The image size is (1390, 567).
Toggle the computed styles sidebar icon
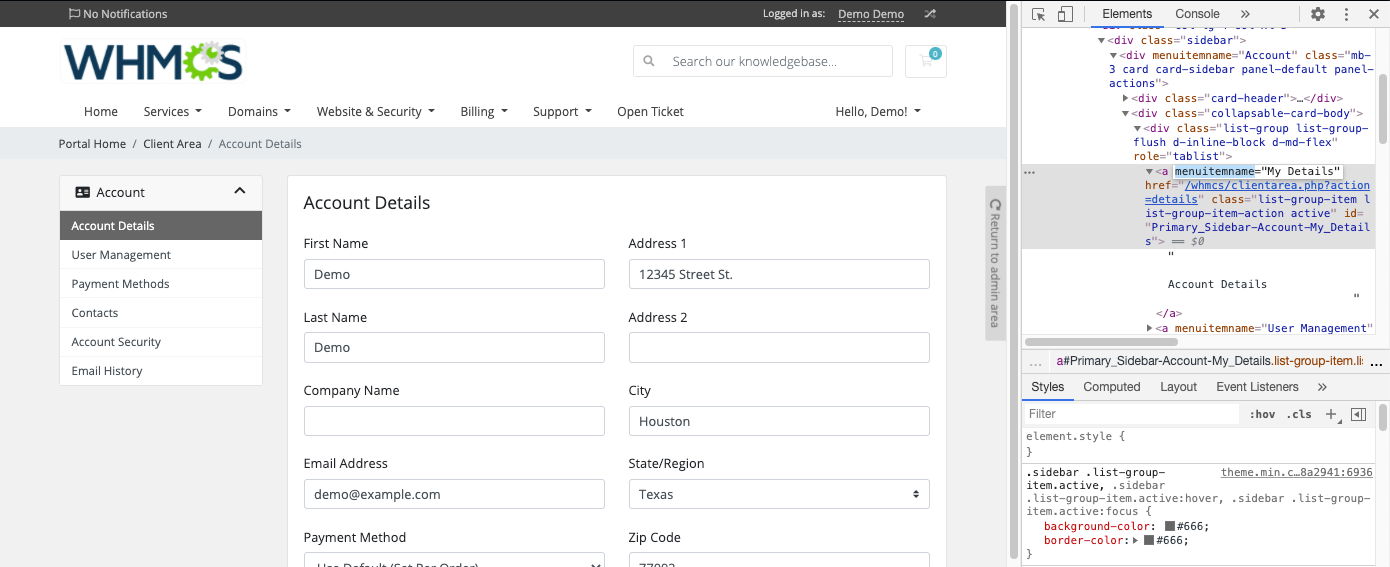point(1358,414)
